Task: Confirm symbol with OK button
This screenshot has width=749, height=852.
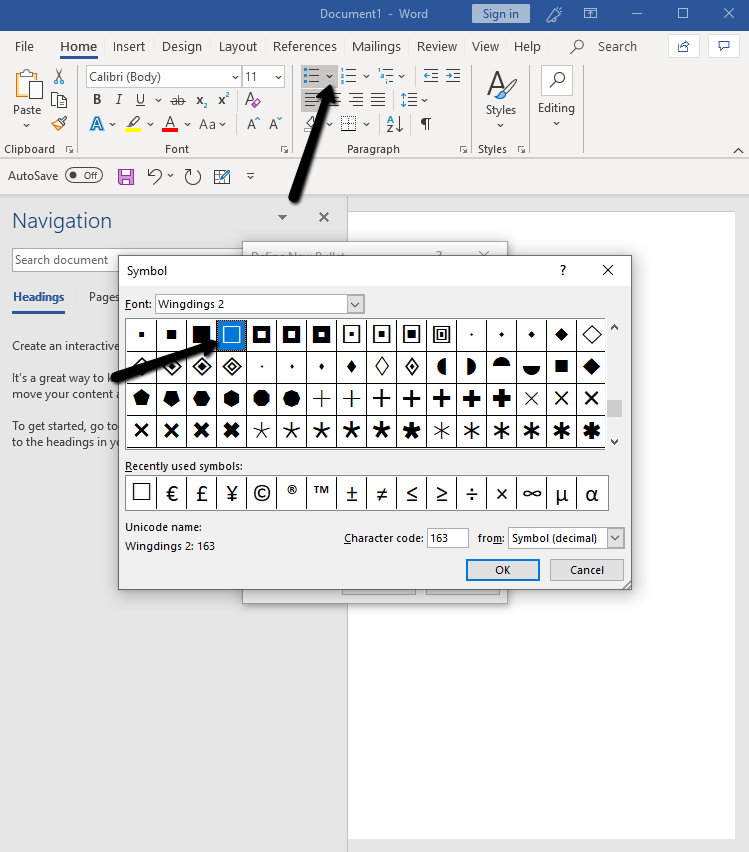Action: (503, 570)
